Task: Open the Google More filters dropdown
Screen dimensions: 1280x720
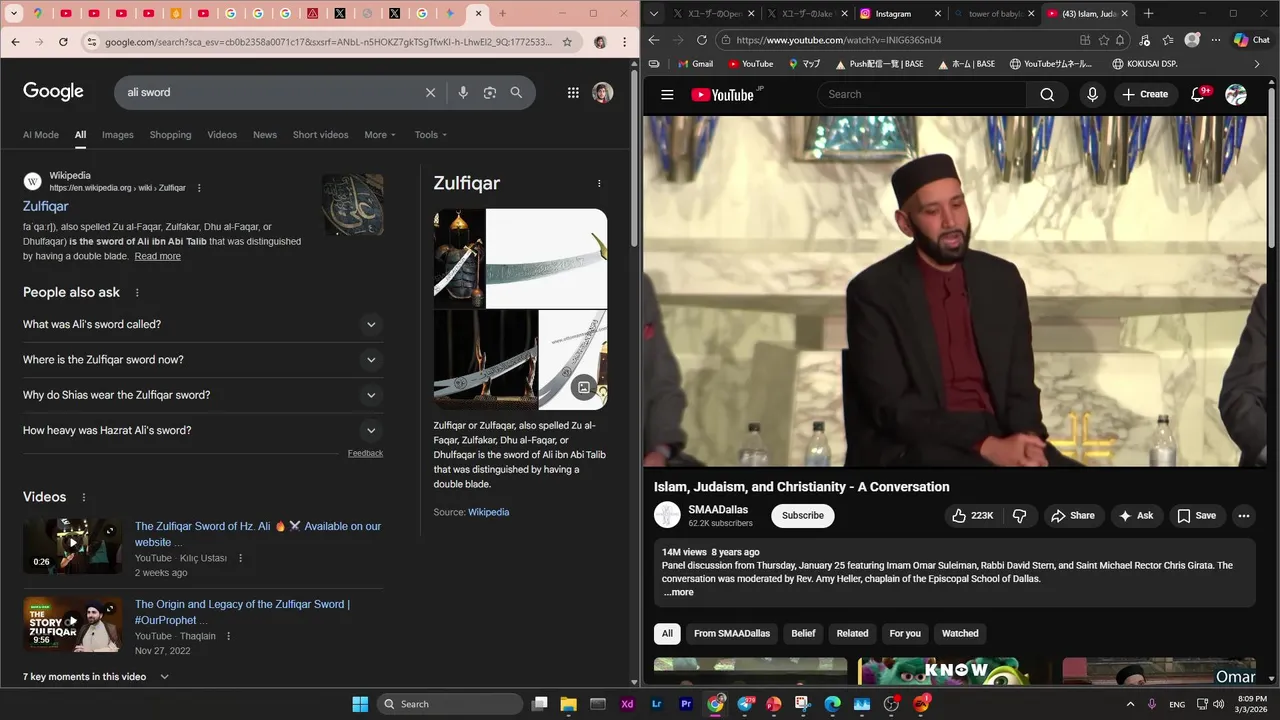Action: pos(380,135)
